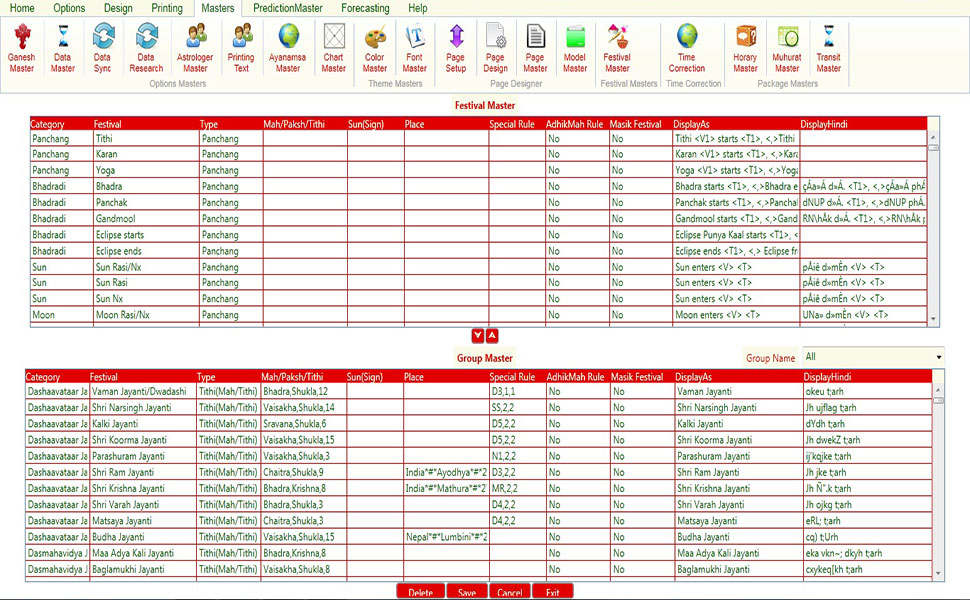
Task: Select the Moon Rasi/Nx row
Action: (x=478, y=314)
